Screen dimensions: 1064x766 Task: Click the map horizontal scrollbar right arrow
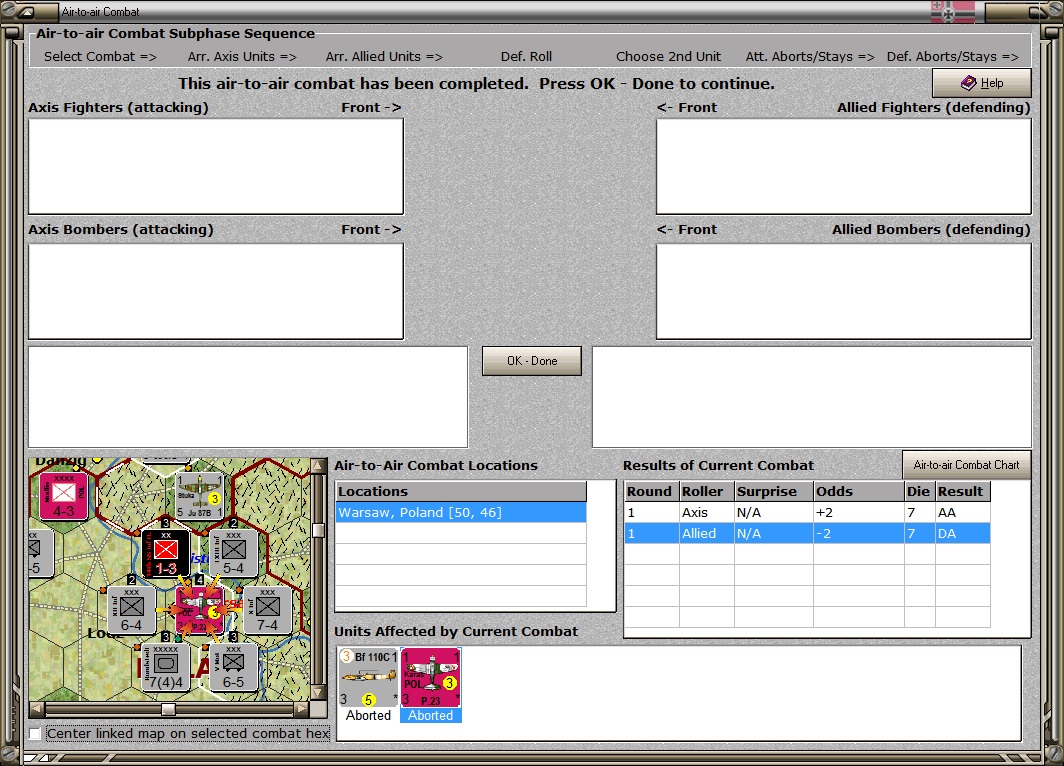click(302, 709)
